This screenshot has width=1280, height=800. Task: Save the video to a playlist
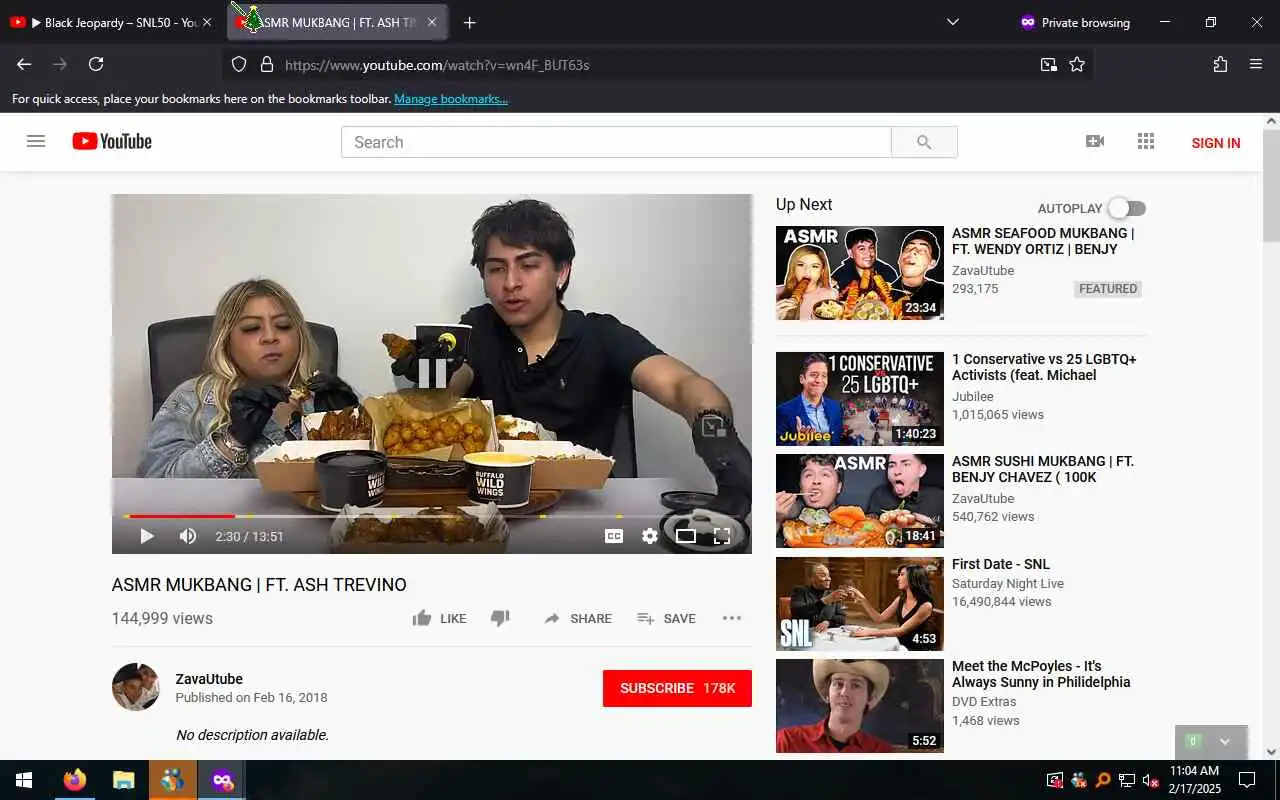coord(666,618)
